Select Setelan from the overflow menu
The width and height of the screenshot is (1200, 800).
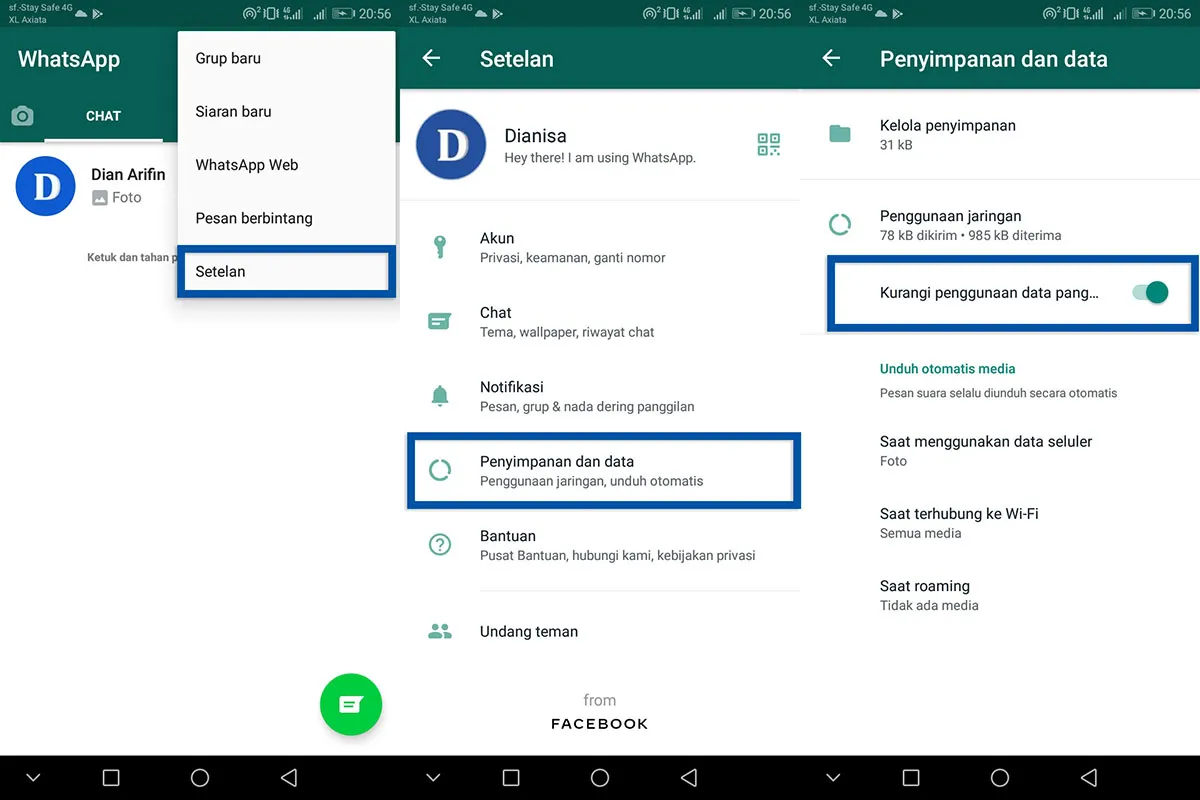(x=285, y=271)
